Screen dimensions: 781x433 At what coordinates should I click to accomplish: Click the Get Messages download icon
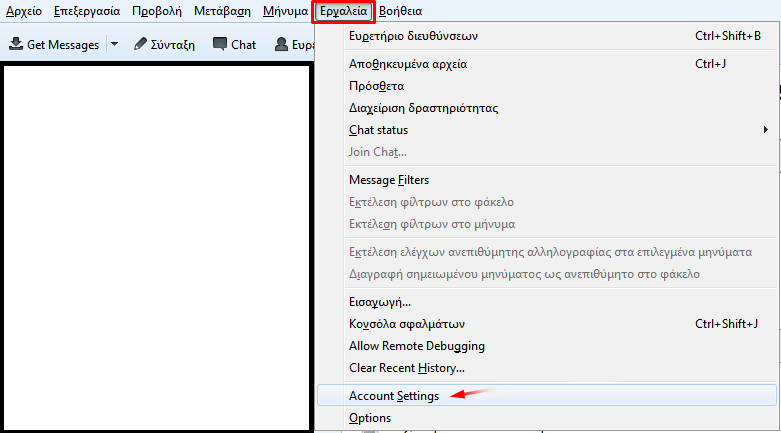coord(16,44)
